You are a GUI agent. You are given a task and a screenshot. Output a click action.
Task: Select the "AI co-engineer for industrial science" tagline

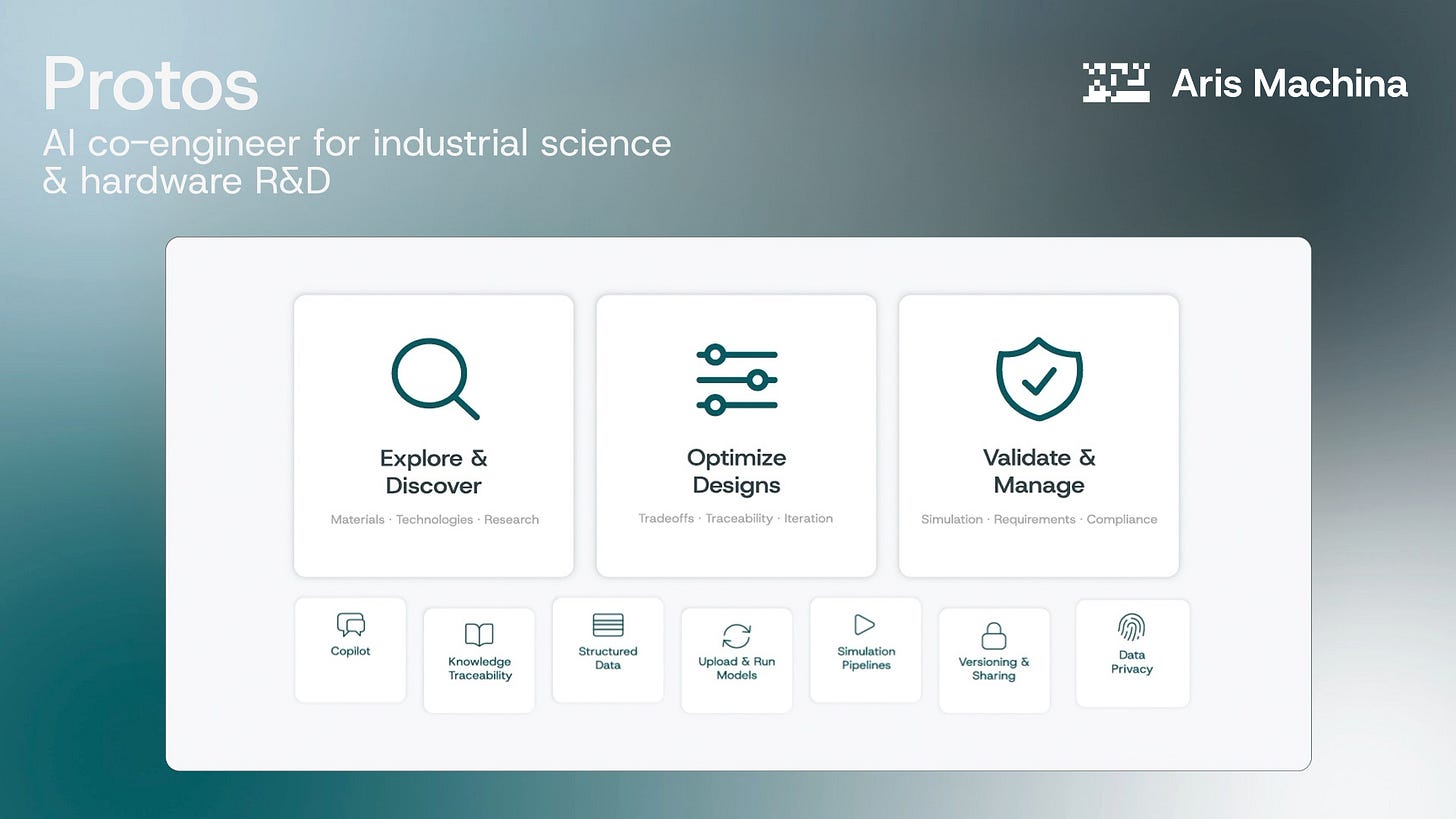(x=357, y=143)
